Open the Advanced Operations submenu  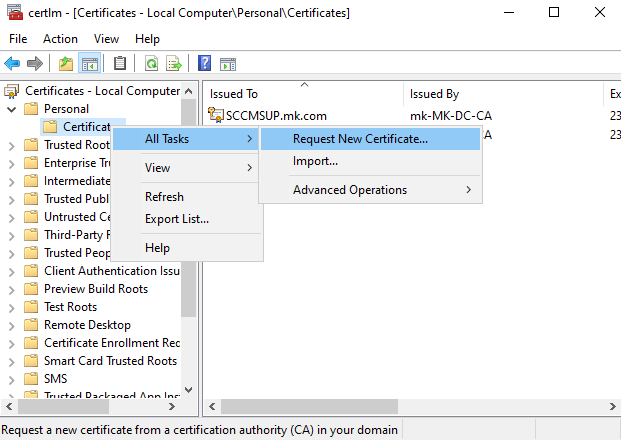350,190
